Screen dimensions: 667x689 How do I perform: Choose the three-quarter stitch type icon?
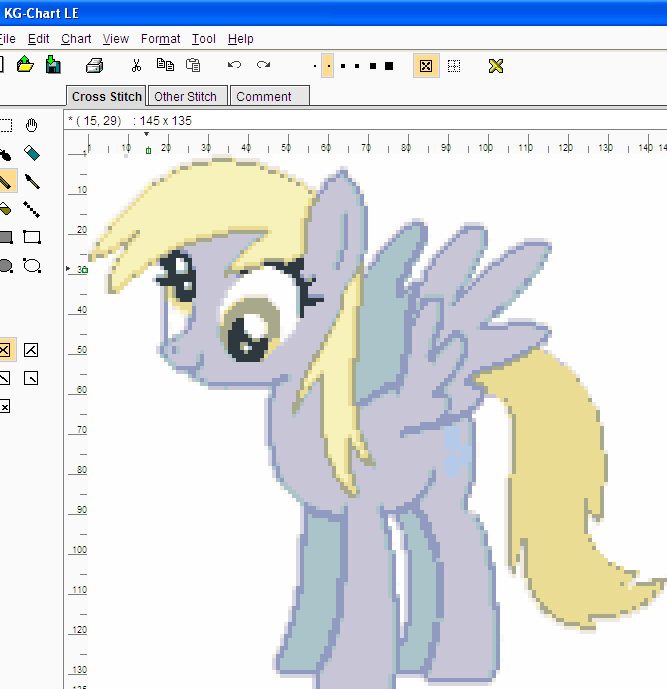point(31,350)
